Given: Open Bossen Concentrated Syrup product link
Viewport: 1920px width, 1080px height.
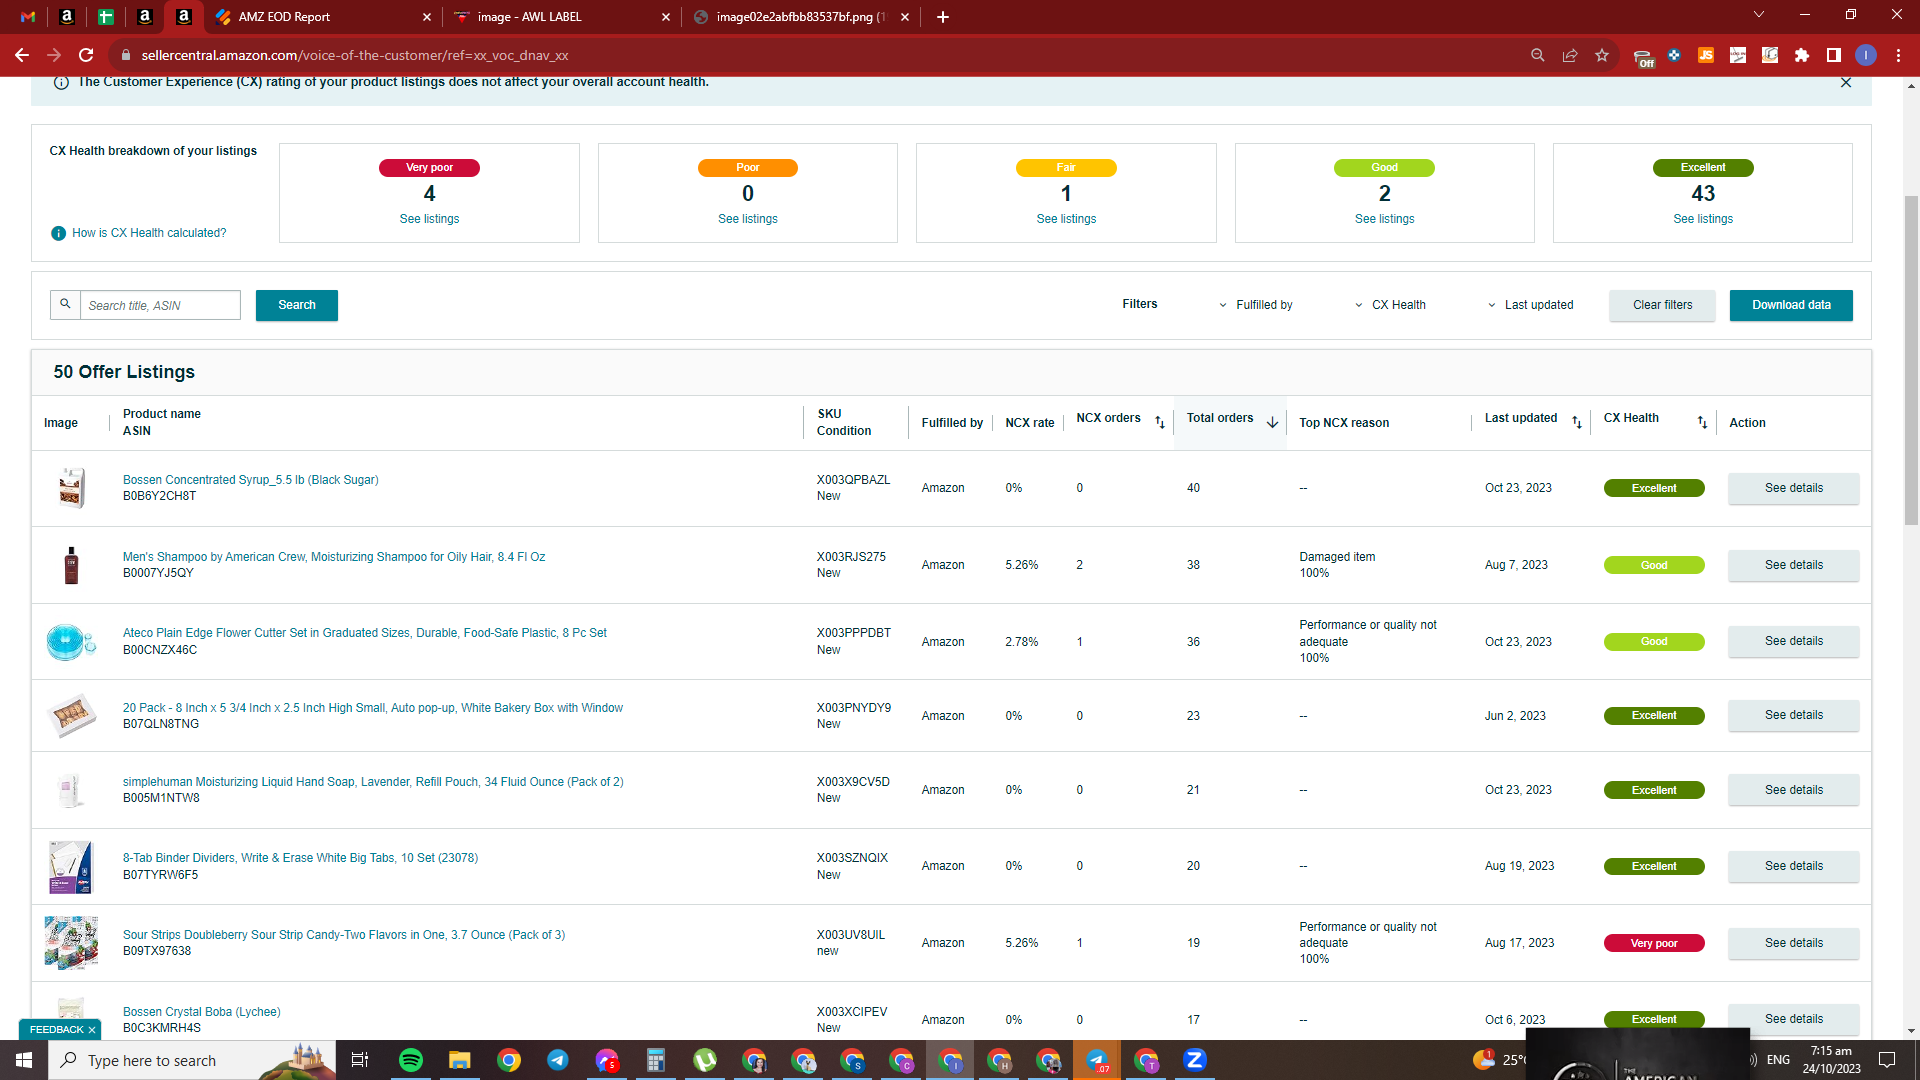Looking at the screenshot, I should (x=250, y=480).
